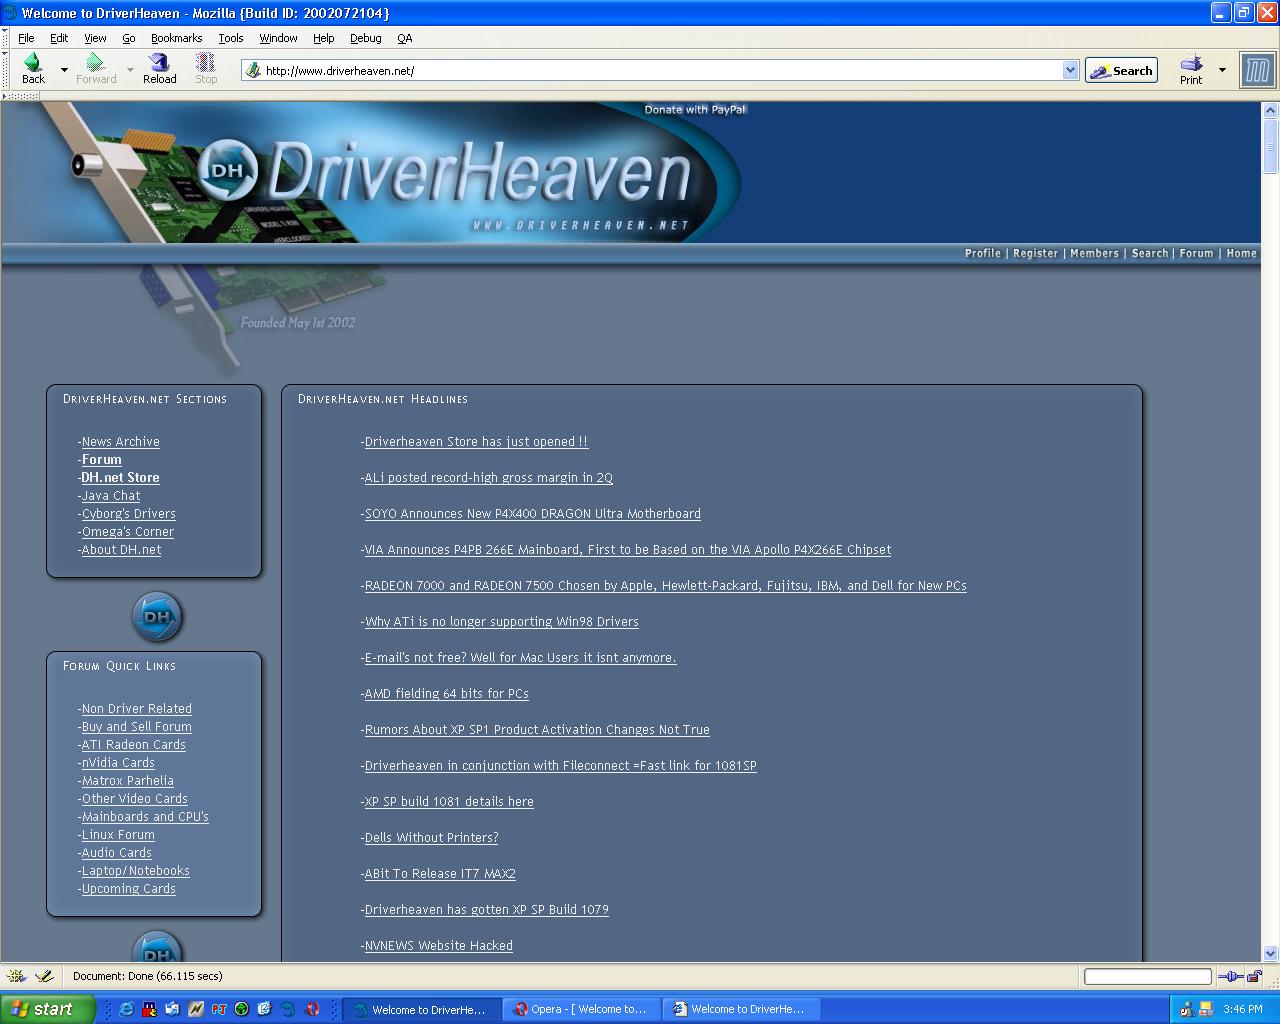Launch Internet Explorer from quick launch
The height and width of the screenshot is (1024, 1280).
pyautogui.click(x=126, y=1009)
